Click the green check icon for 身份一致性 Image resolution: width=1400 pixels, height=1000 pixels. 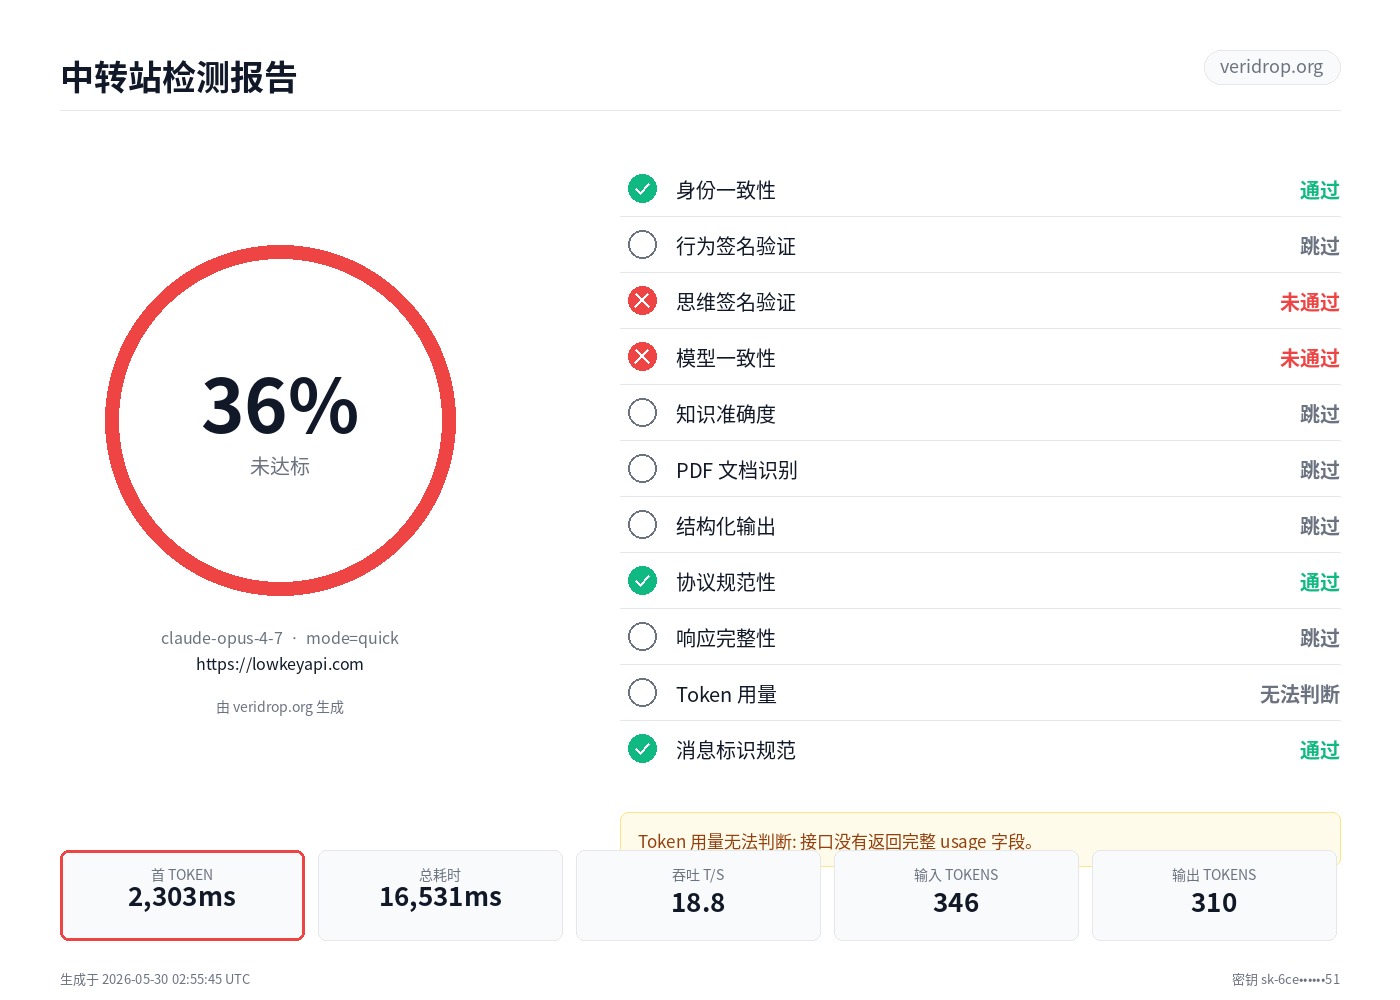[x=642, y=189]
